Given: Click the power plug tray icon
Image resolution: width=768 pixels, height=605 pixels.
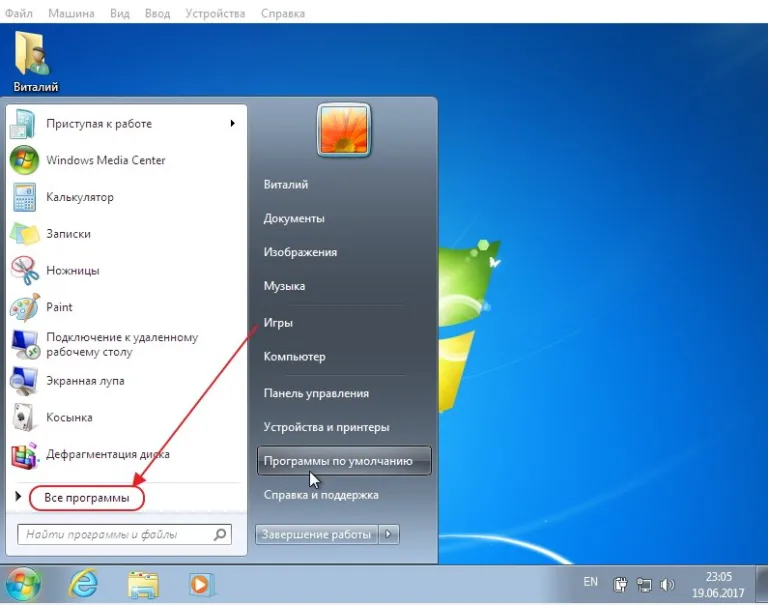Looking at the screenshot, I should (620, 584).
